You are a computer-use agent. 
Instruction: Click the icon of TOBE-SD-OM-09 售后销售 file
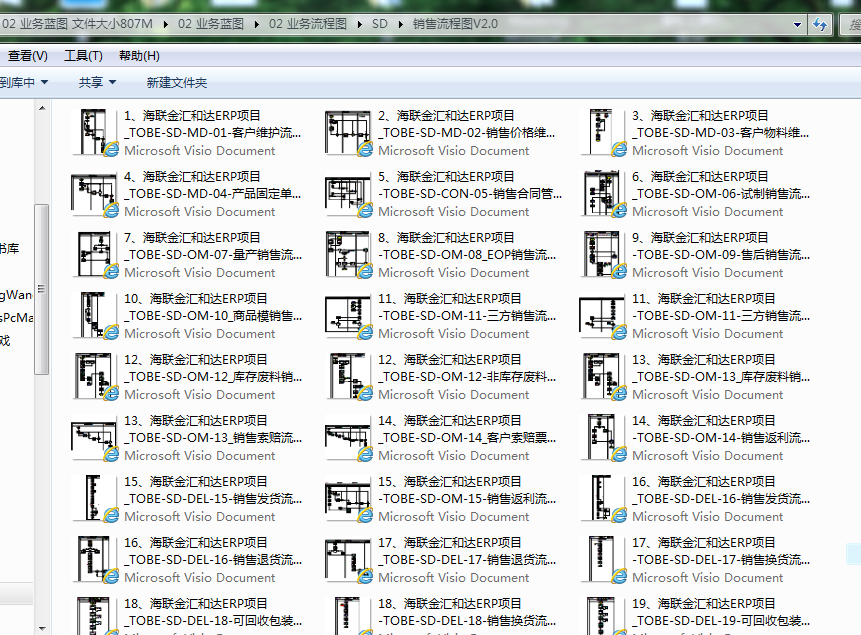(603, 254)
